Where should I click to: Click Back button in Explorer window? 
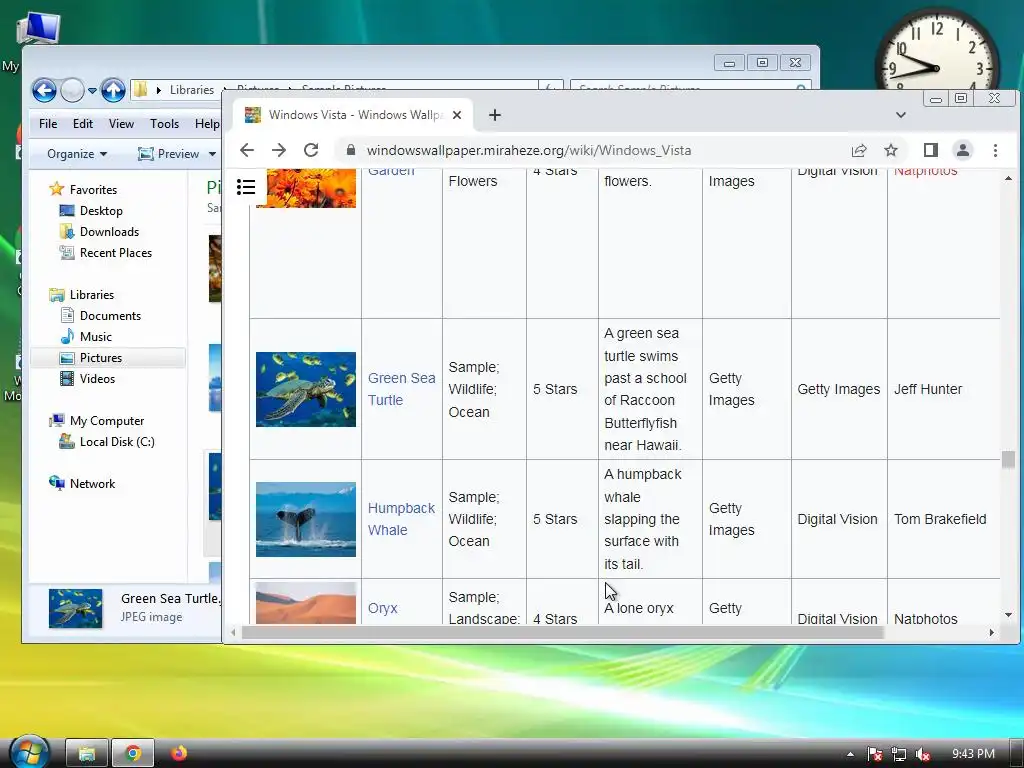click(44, 90)
